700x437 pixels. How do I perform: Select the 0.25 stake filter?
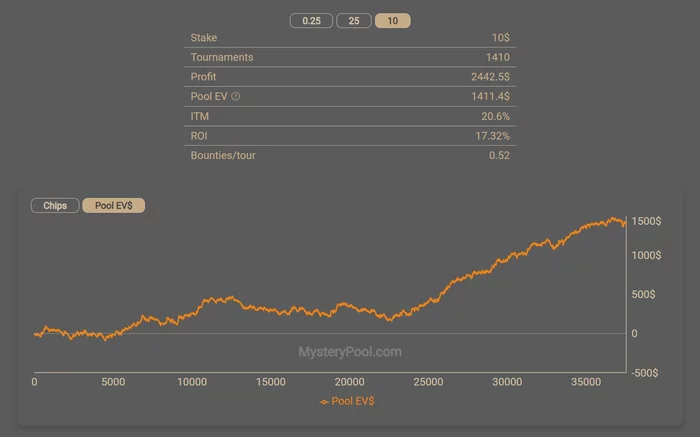[x=311, y=21]
